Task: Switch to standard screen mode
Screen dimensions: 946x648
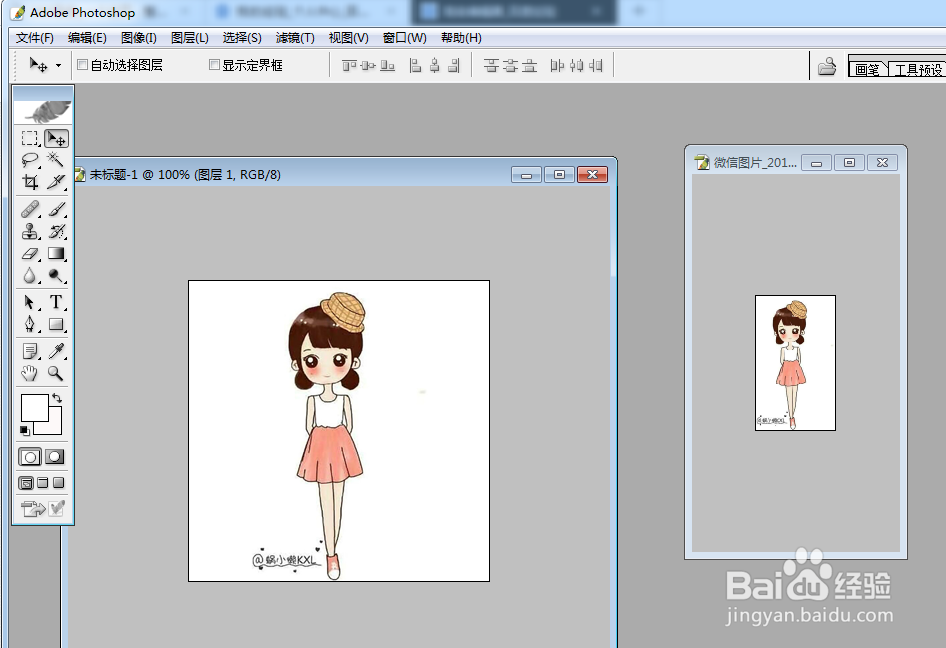Action: [26, 483]
